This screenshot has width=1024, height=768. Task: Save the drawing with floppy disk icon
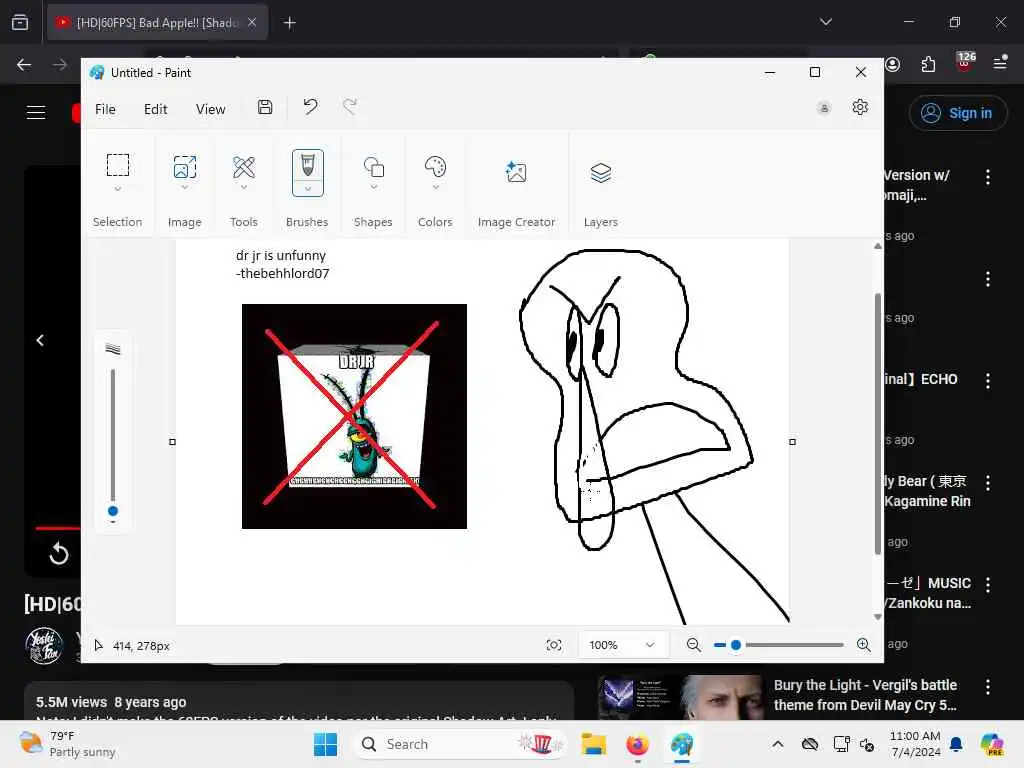coord(265,107)
